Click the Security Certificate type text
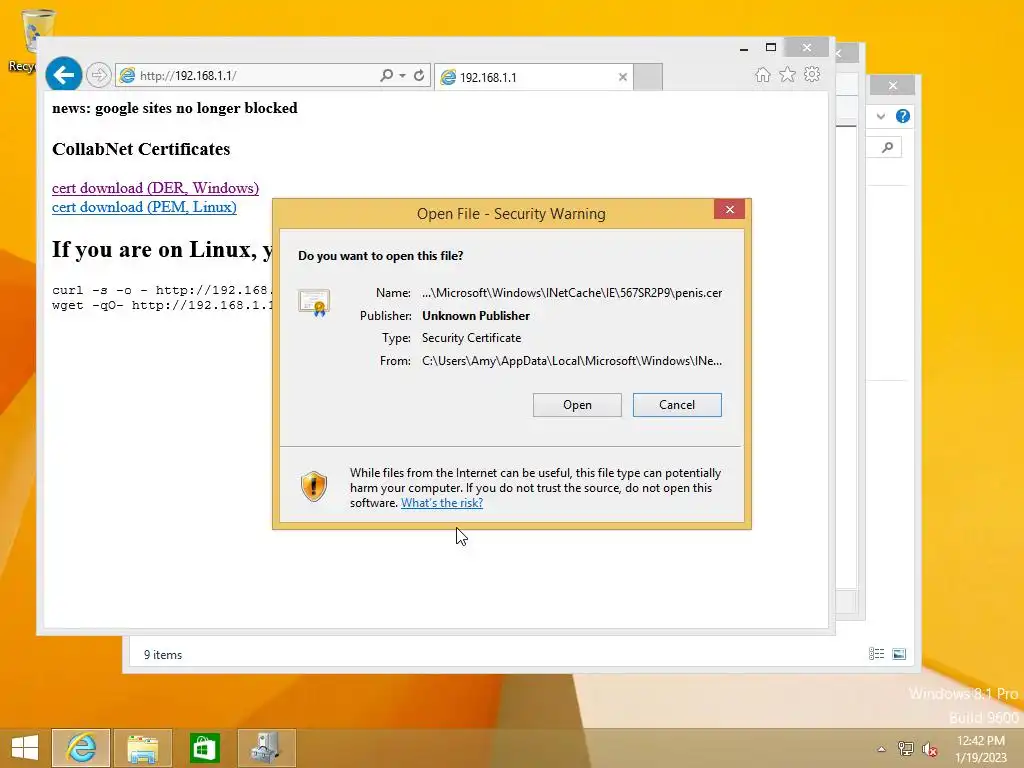The height and width of the screenshot is (768, 1024). 472,338
